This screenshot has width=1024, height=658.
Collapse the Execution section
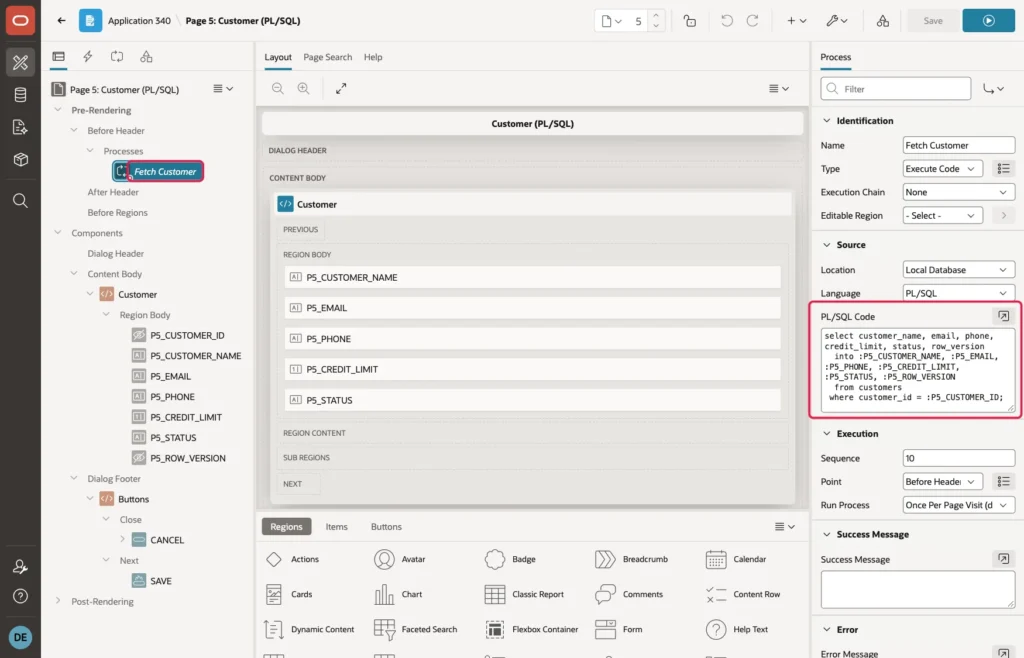click(x=826, y=433)
